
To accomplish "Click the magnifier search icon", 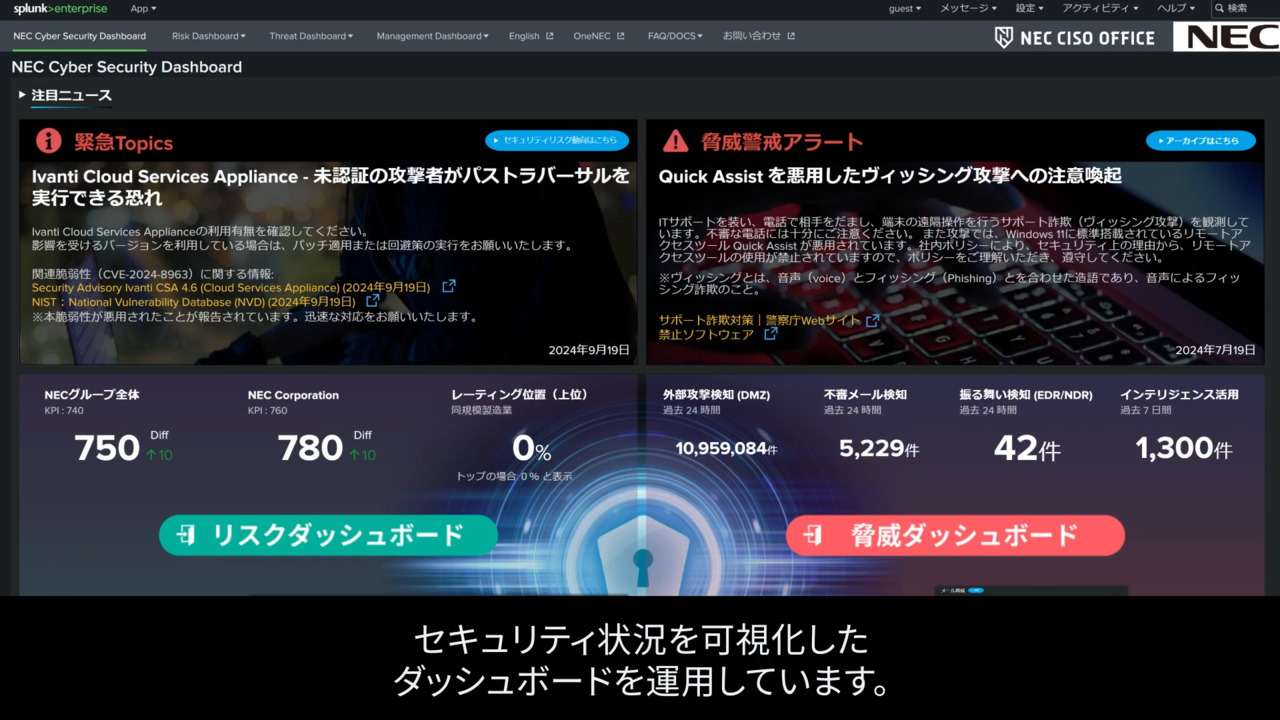I will pyautogui.click(x=1219, y=9).
